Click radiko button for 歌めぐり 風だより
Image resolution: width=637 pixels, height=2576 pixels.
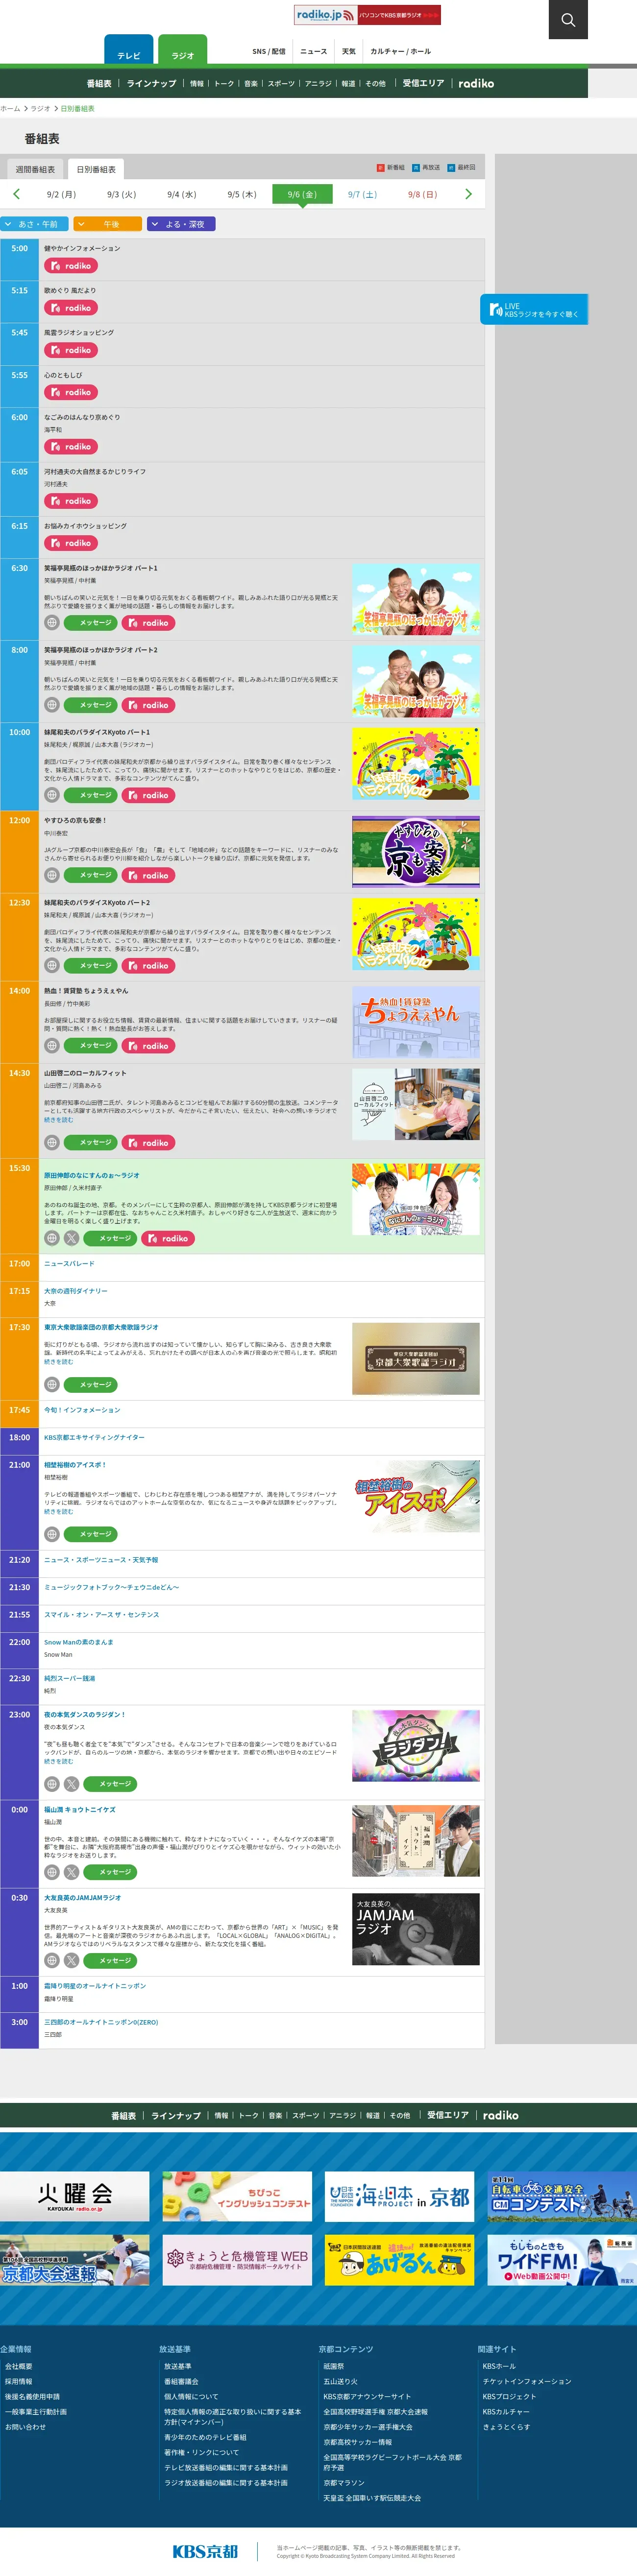tap(70, 308)
